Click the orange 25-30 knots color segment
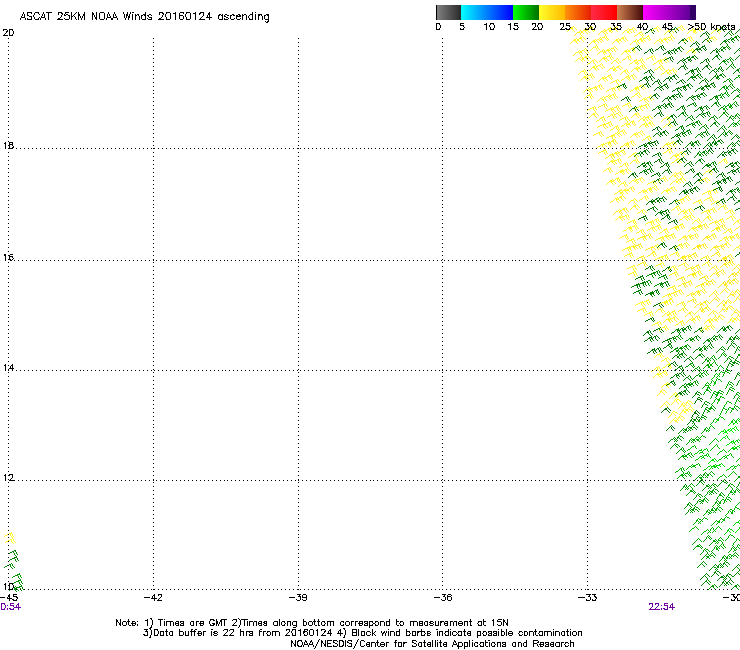The image size is (740, 650). click(578, 12)
